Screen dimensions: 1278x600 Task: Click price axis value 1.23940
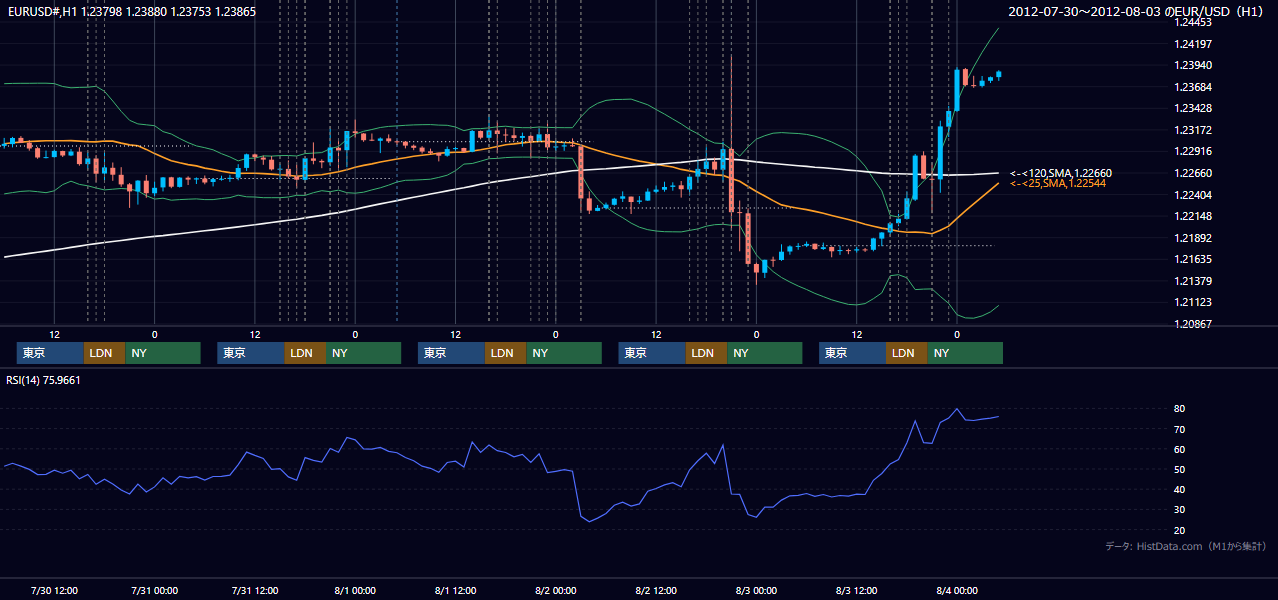[x=1193, y=65]
